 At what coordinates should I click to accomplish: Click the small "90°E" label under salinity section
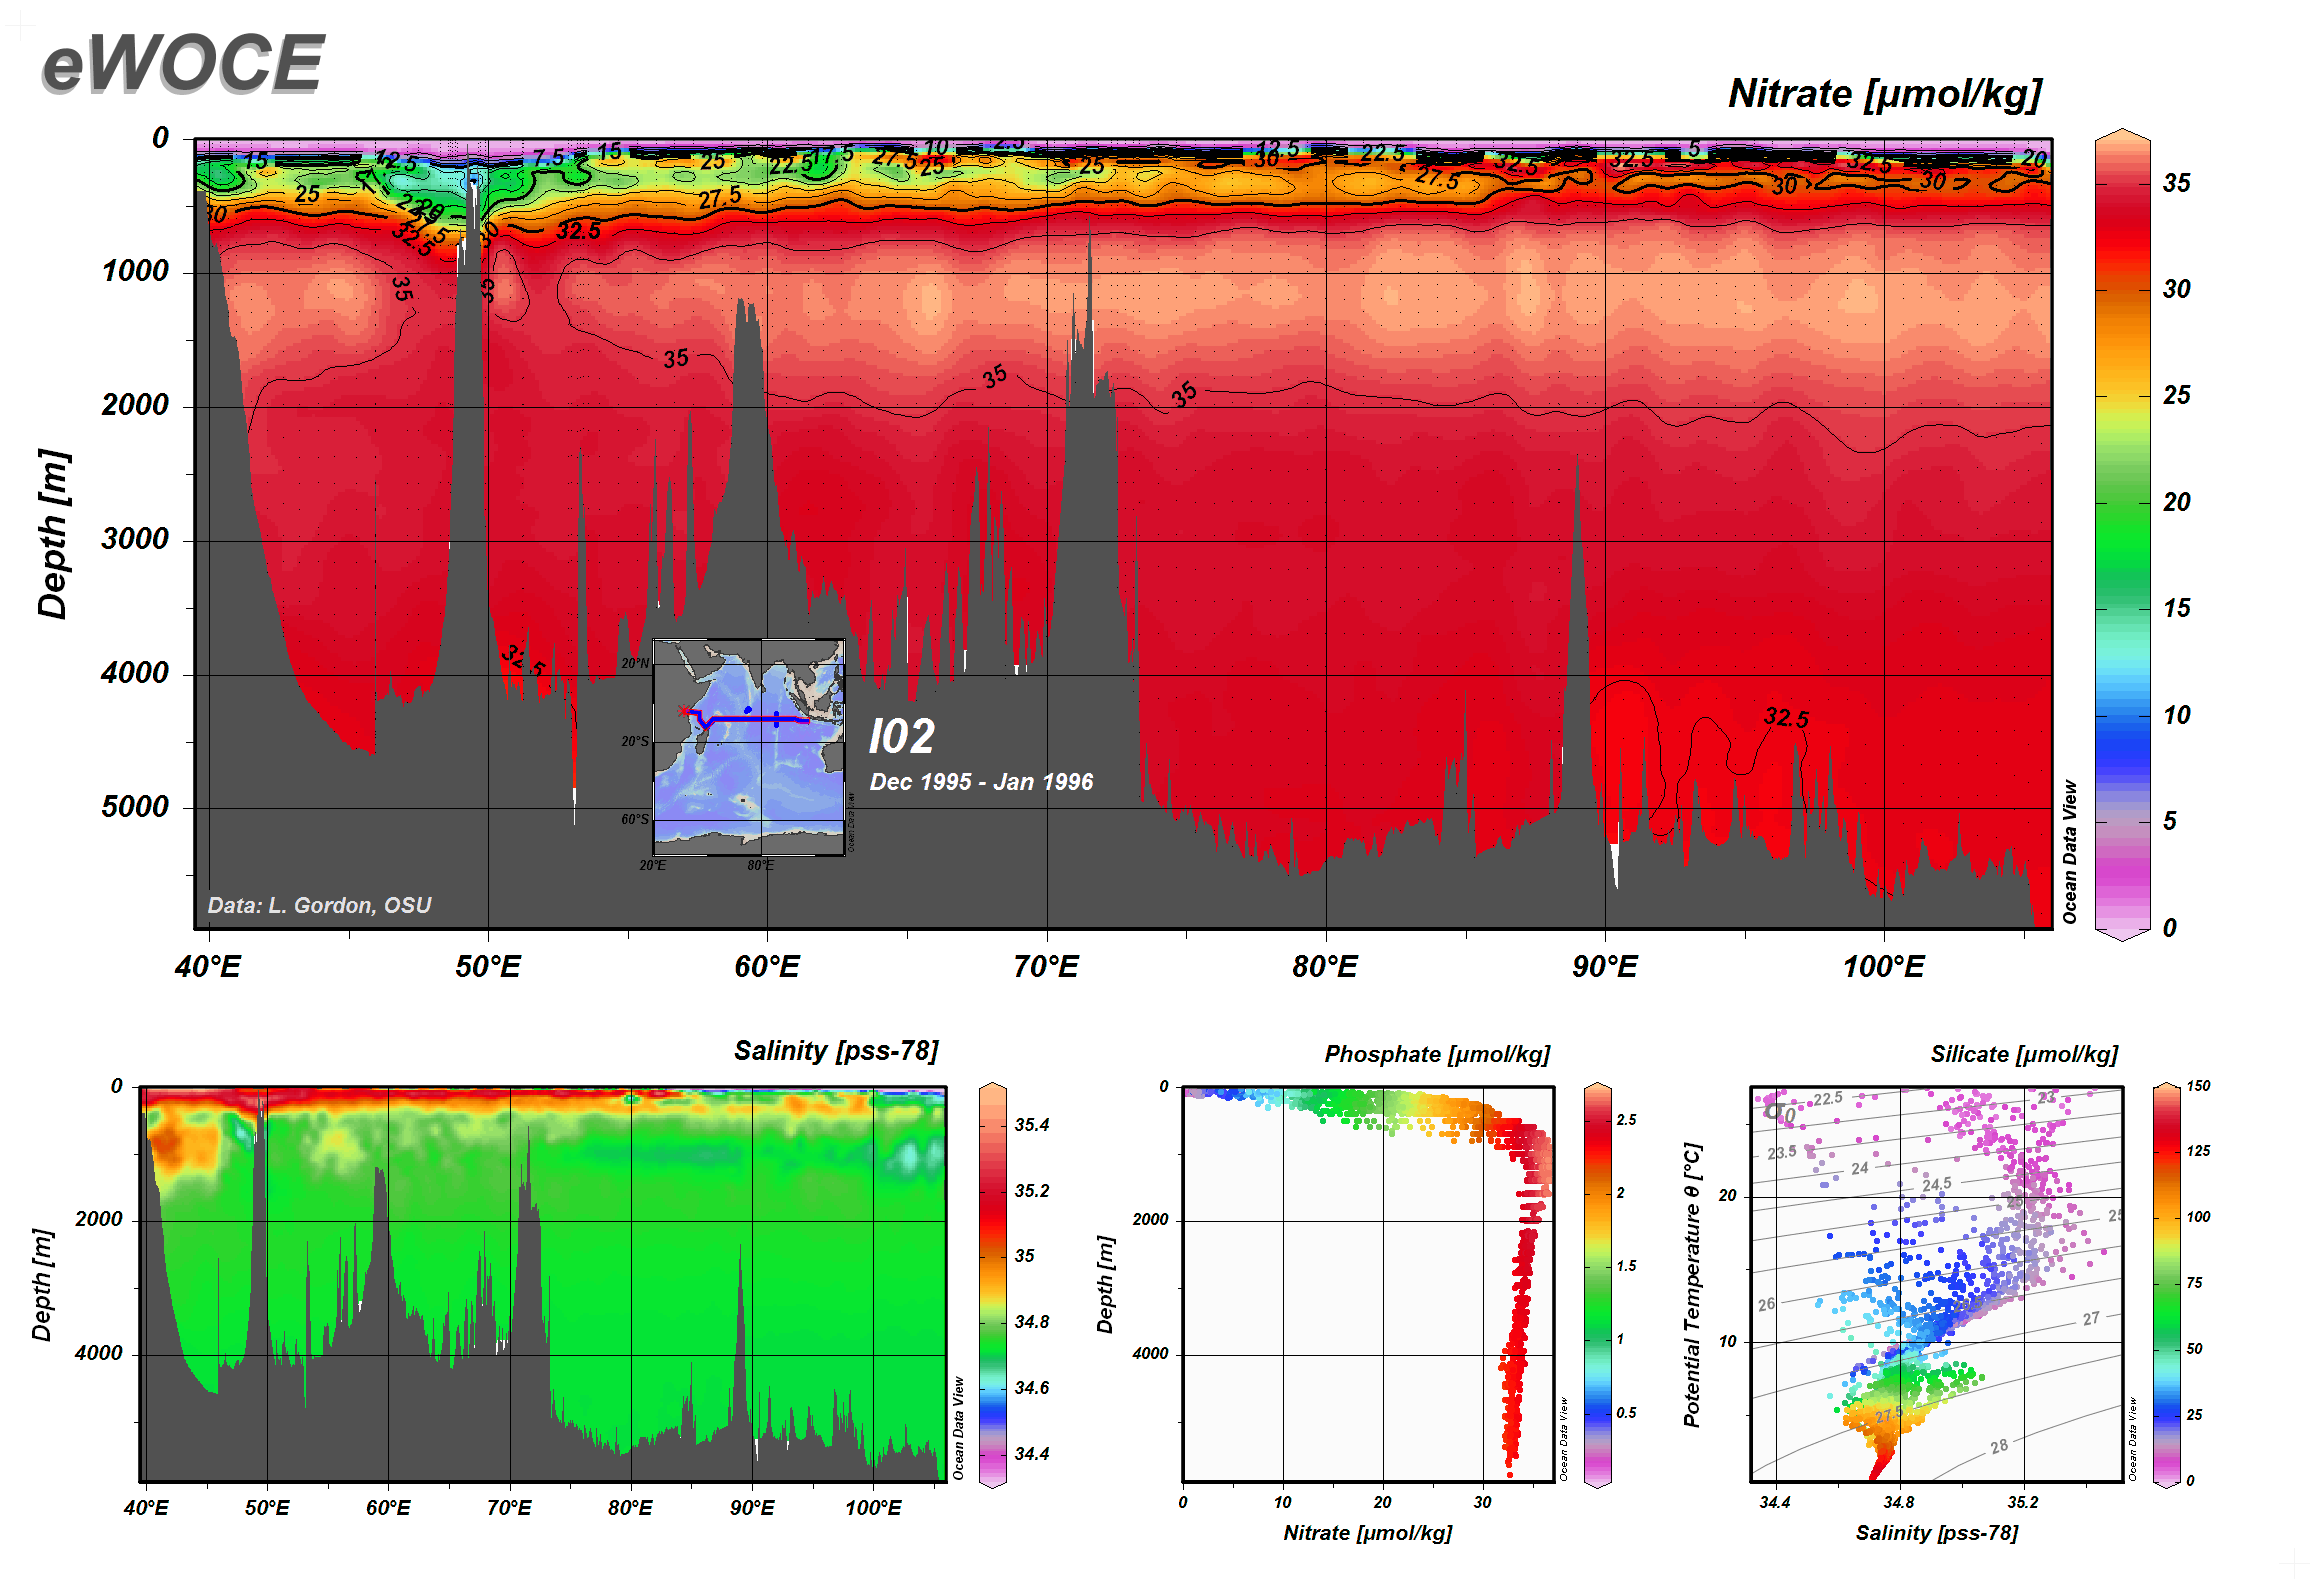click(x=752, y=1508)
